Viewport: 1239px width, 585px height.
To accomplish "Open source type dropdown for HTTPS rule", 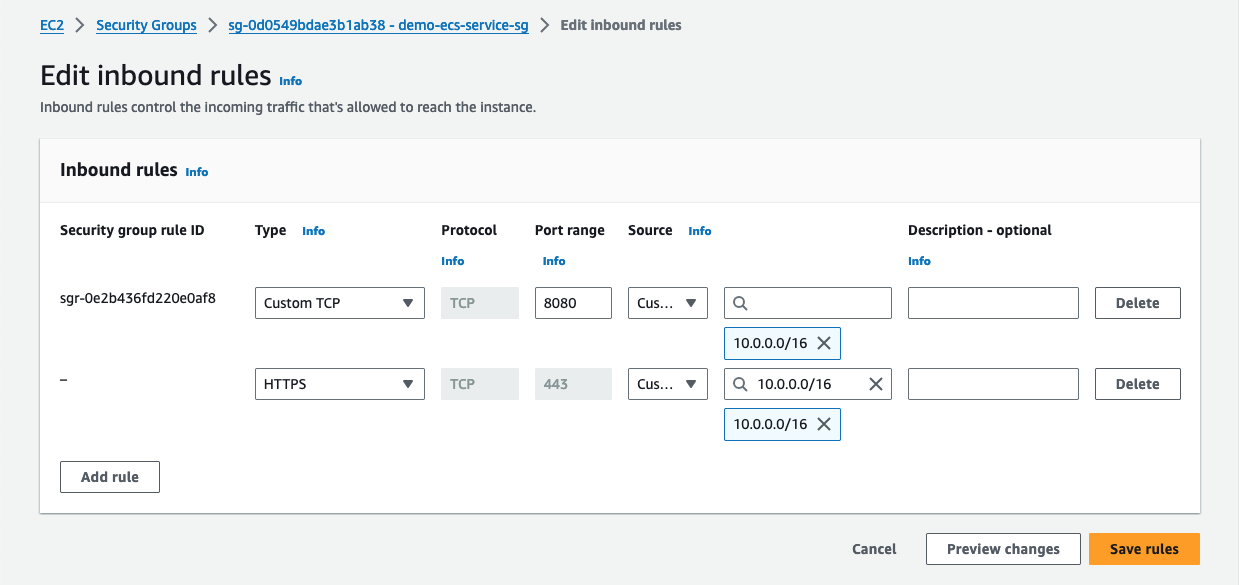I will [667, 384].
